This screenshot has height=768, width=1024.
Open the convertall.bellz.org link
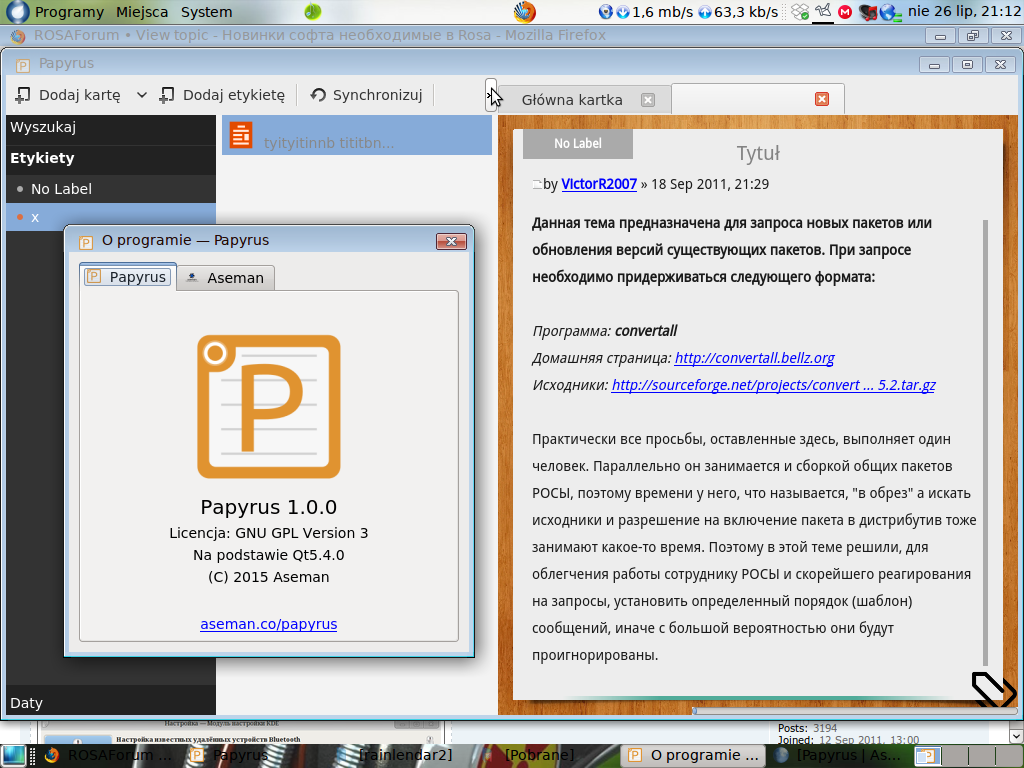tap(754, 358)
